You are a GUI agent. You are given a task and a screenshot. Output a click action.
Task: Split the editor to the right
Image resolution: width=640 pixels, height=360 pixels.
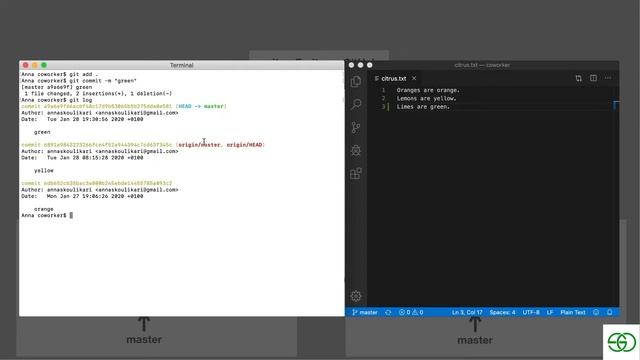(x=593, y=78)
